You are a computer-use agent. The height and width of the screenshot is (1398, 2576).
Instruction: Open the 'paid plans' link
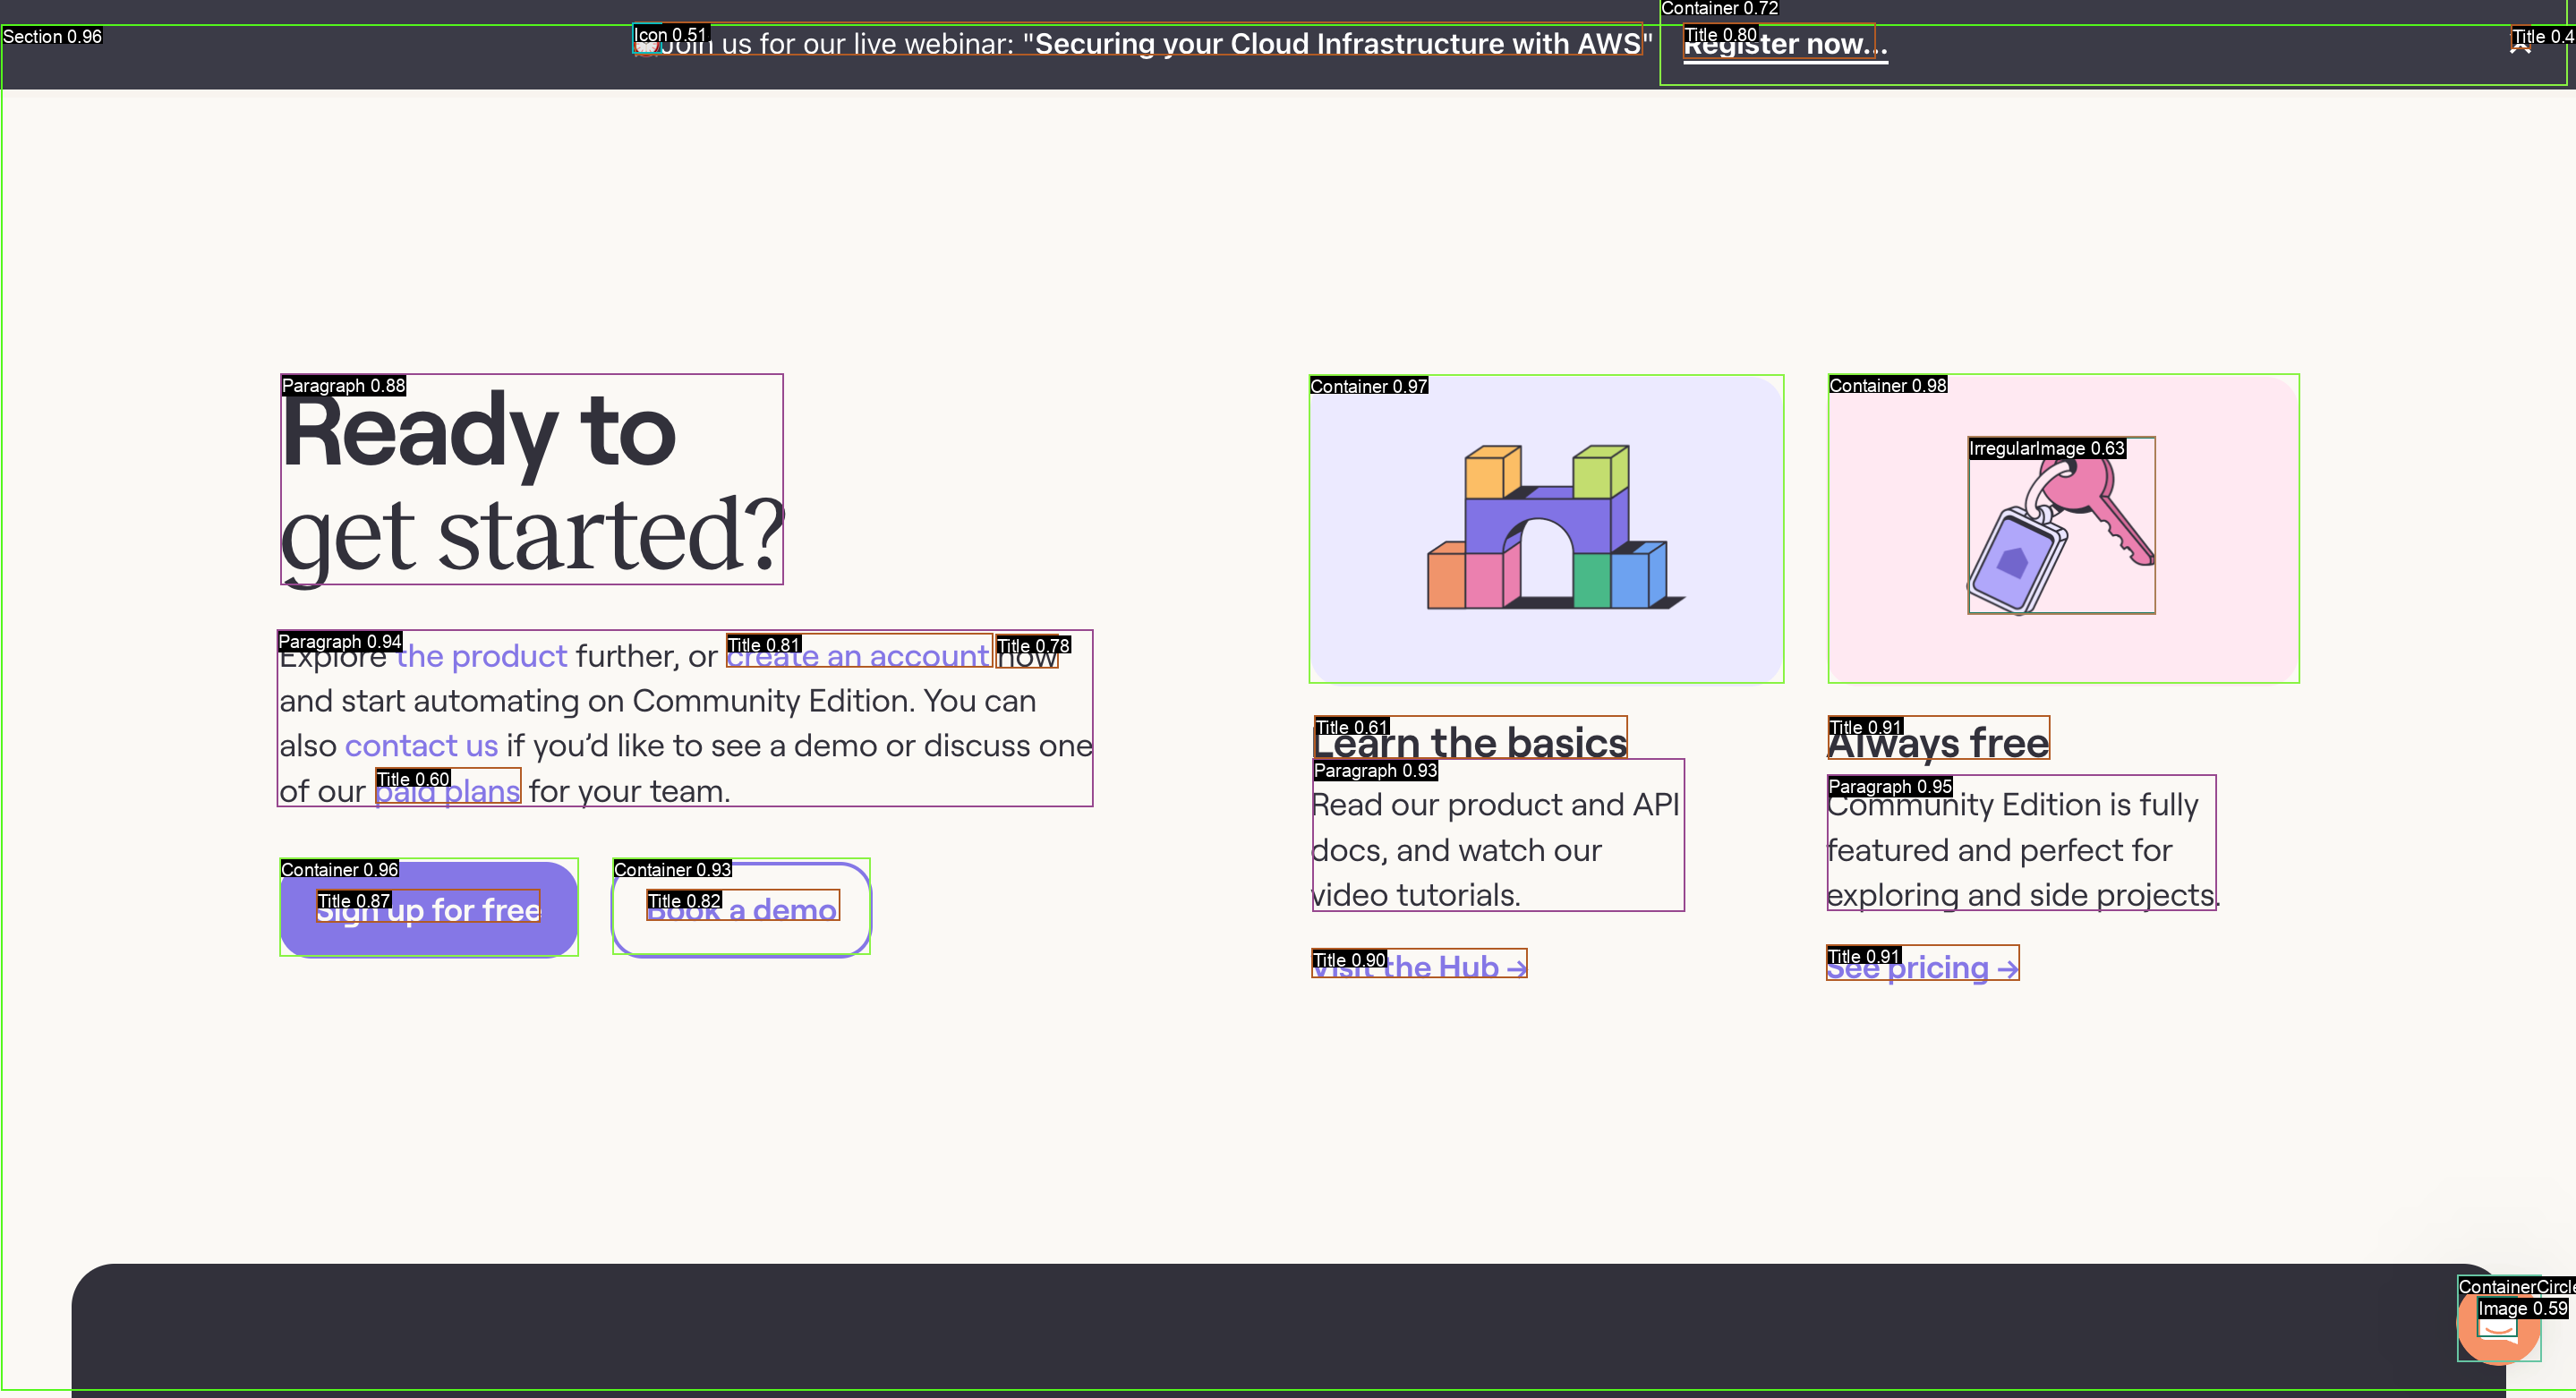(448, 791)
